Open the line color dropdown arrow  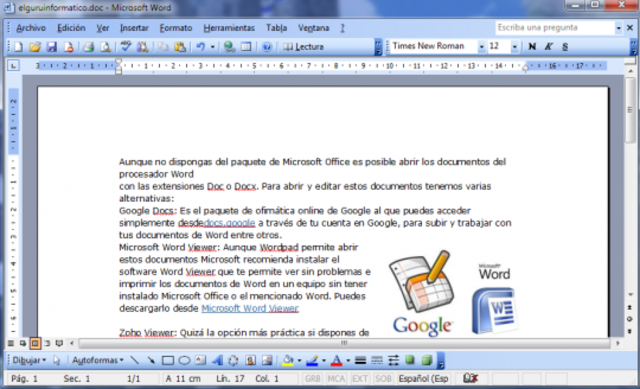(324, 360)
